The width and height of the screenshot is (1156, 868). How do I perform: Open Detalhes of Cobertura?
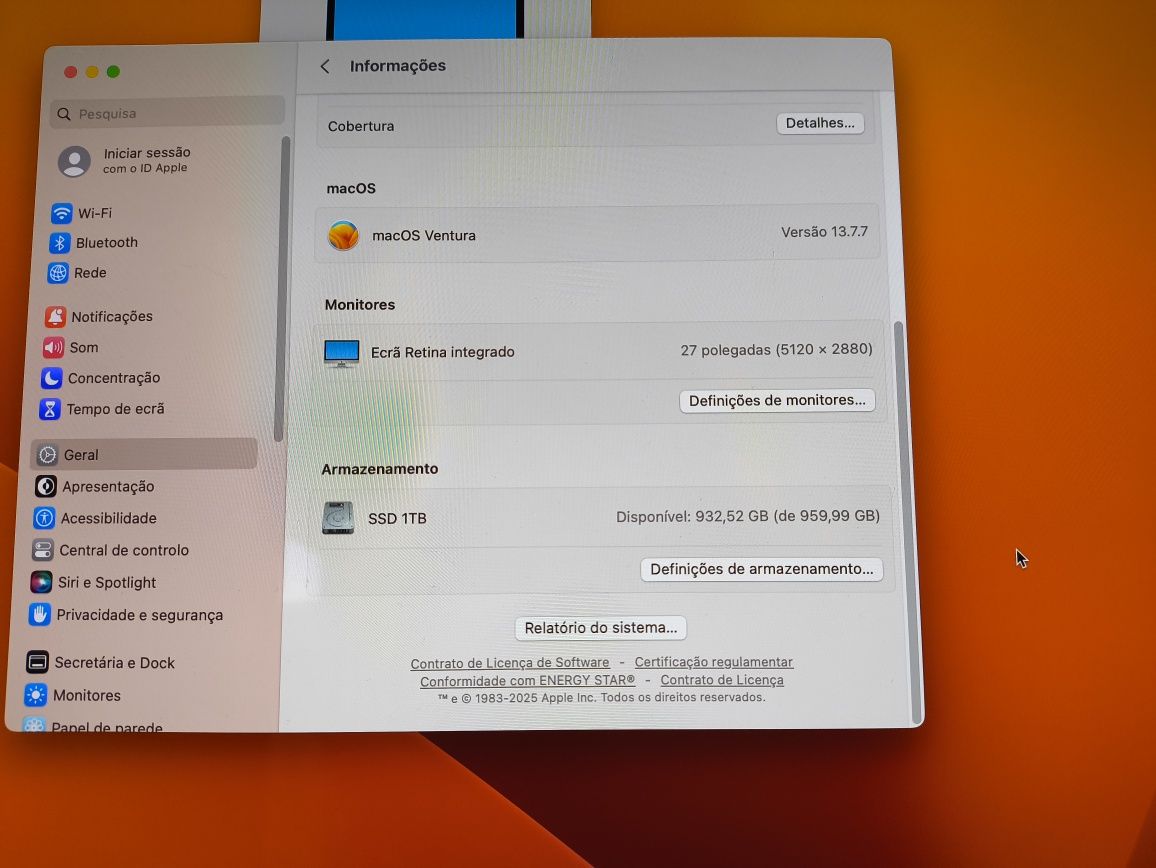click(820, 123)
